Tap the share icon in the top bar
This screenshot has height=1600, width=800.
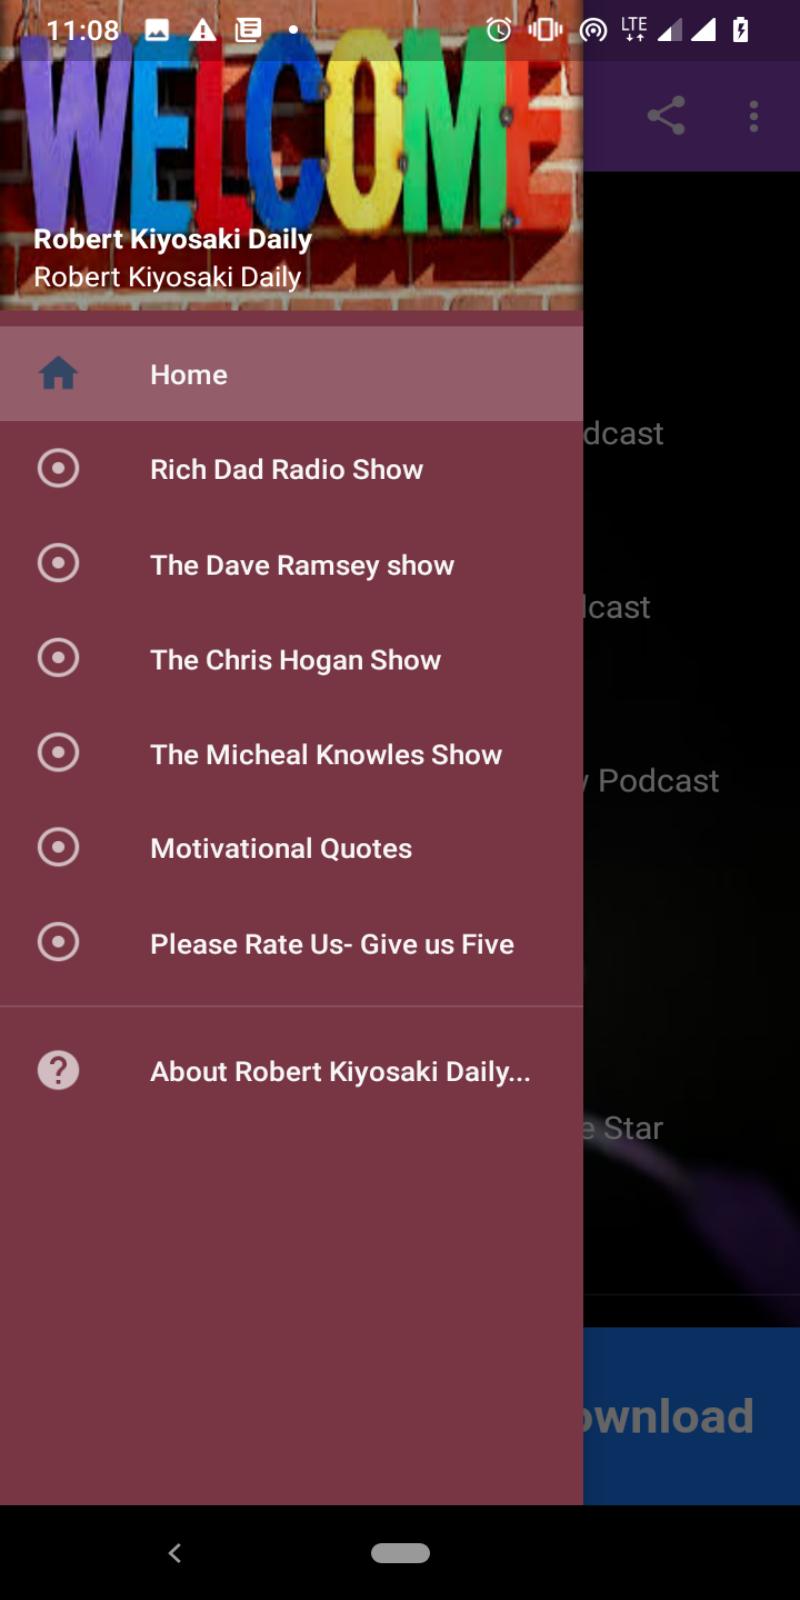(666, 116)
